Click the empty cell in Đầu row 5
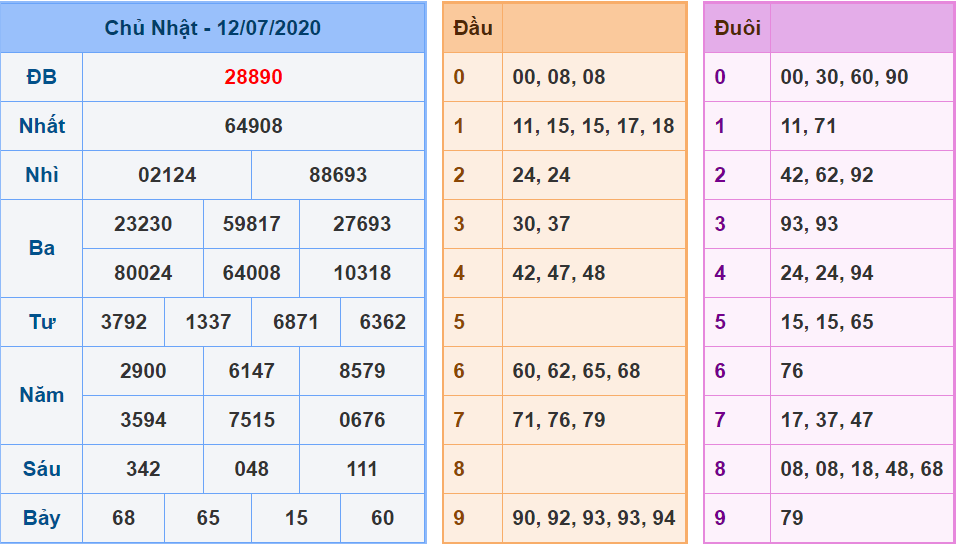The height and width of the screenshot is (544, 956). (593, 322)
